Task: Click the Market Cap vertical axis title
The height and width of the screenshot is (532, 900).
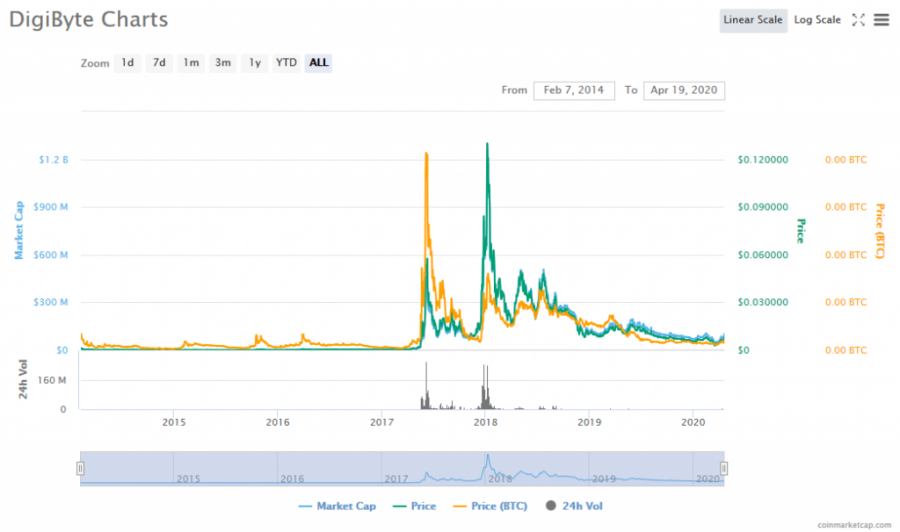Action: coord(19,230)
